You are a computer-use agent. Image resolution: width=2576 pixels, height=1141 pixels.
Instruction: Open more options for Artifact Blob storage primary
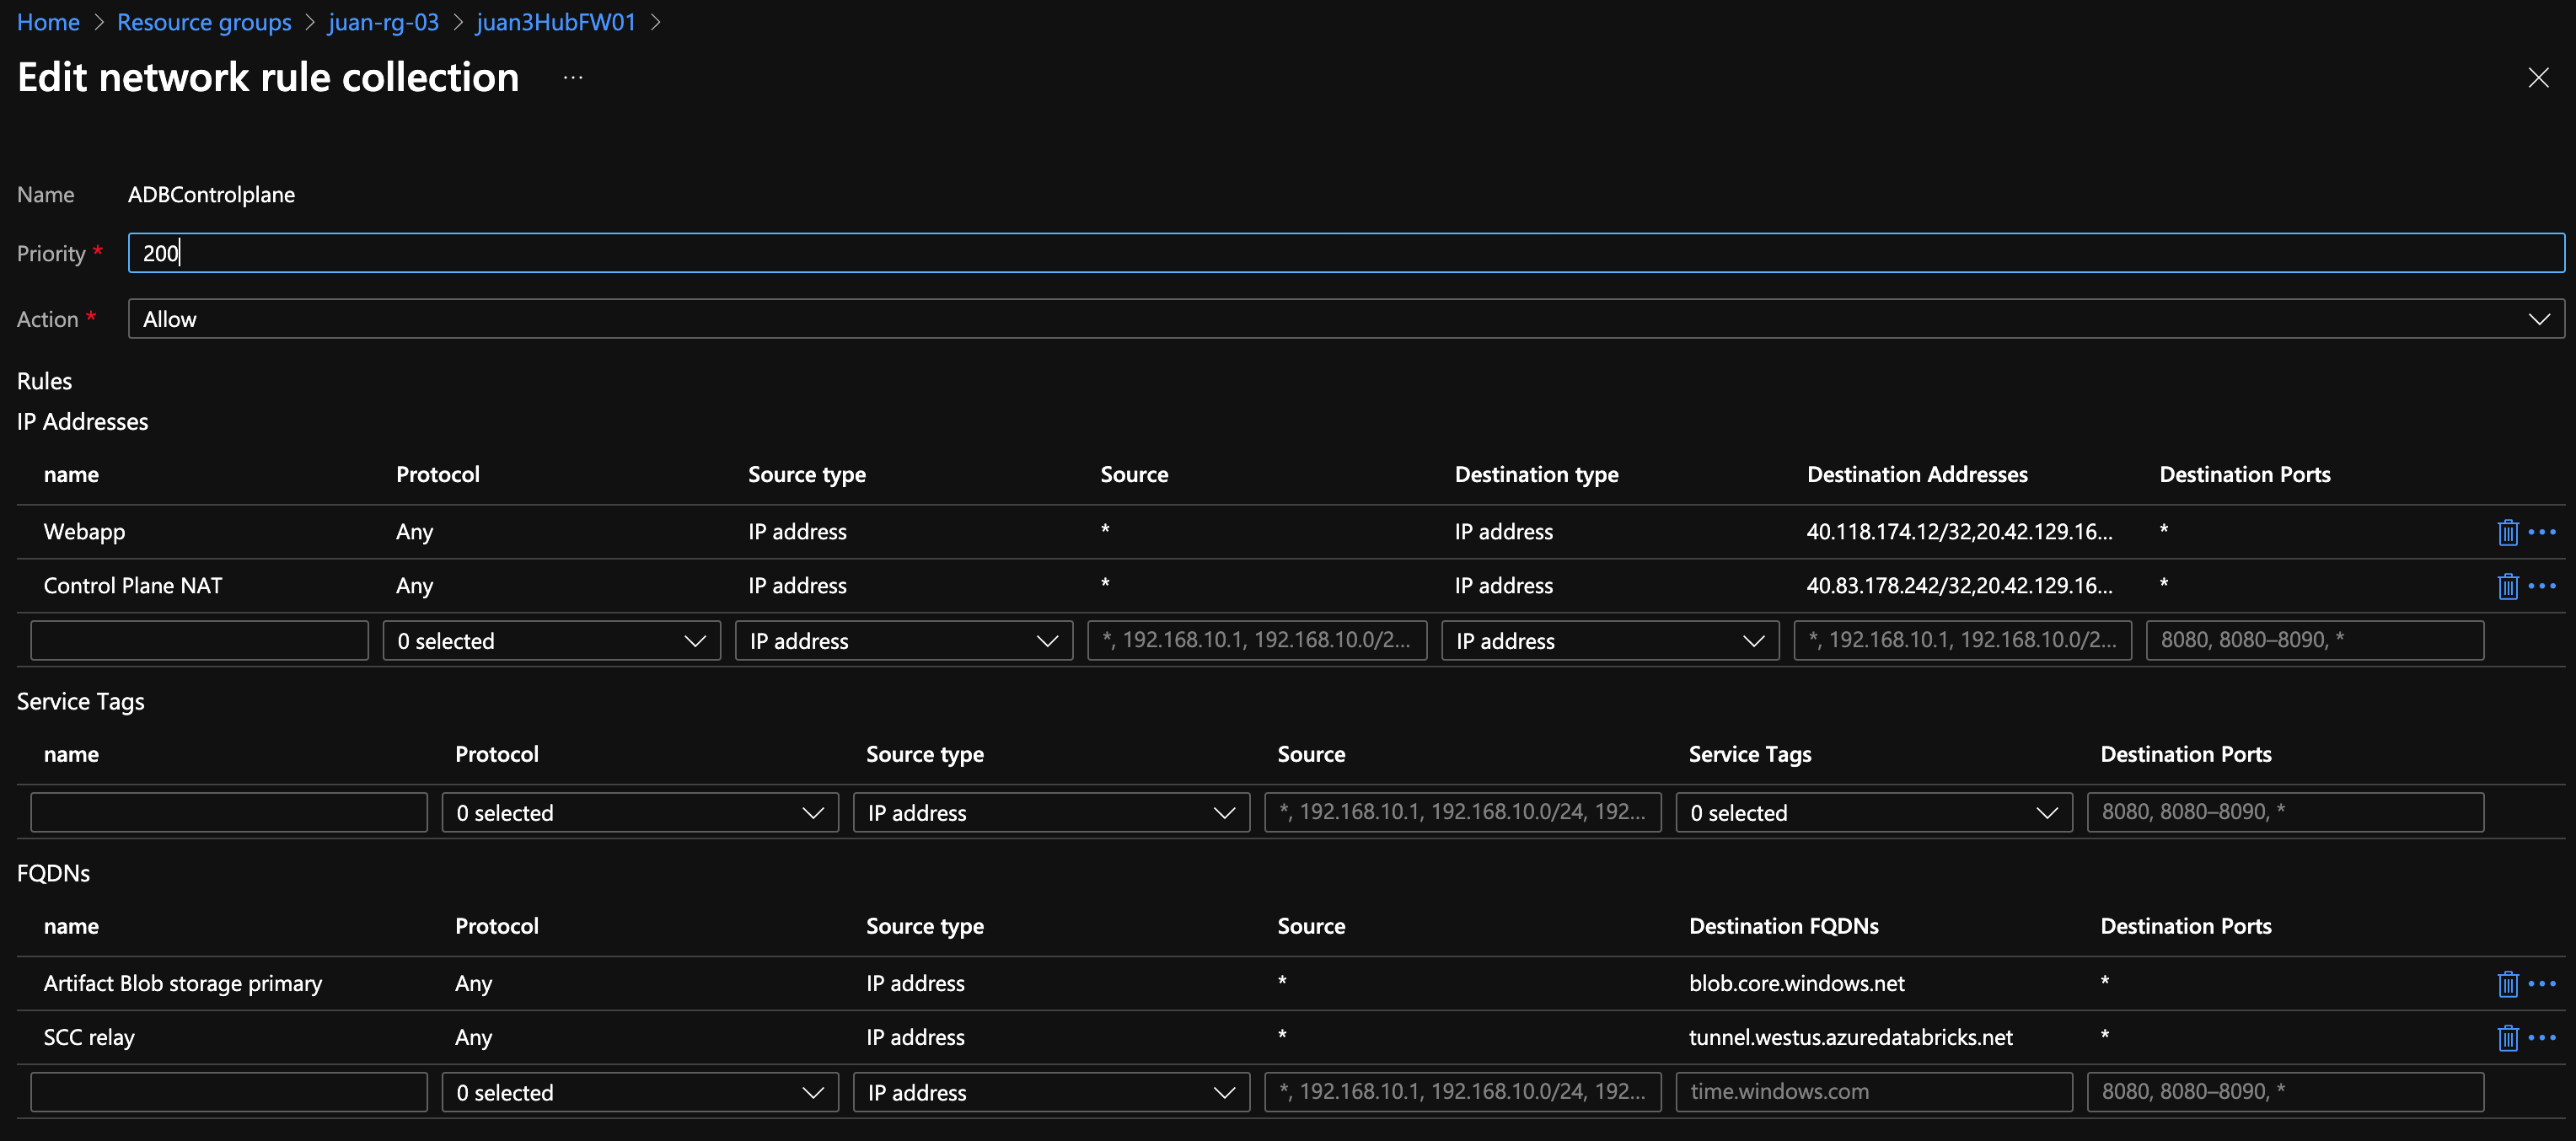pyautogui.click(x=2543, y=984)
